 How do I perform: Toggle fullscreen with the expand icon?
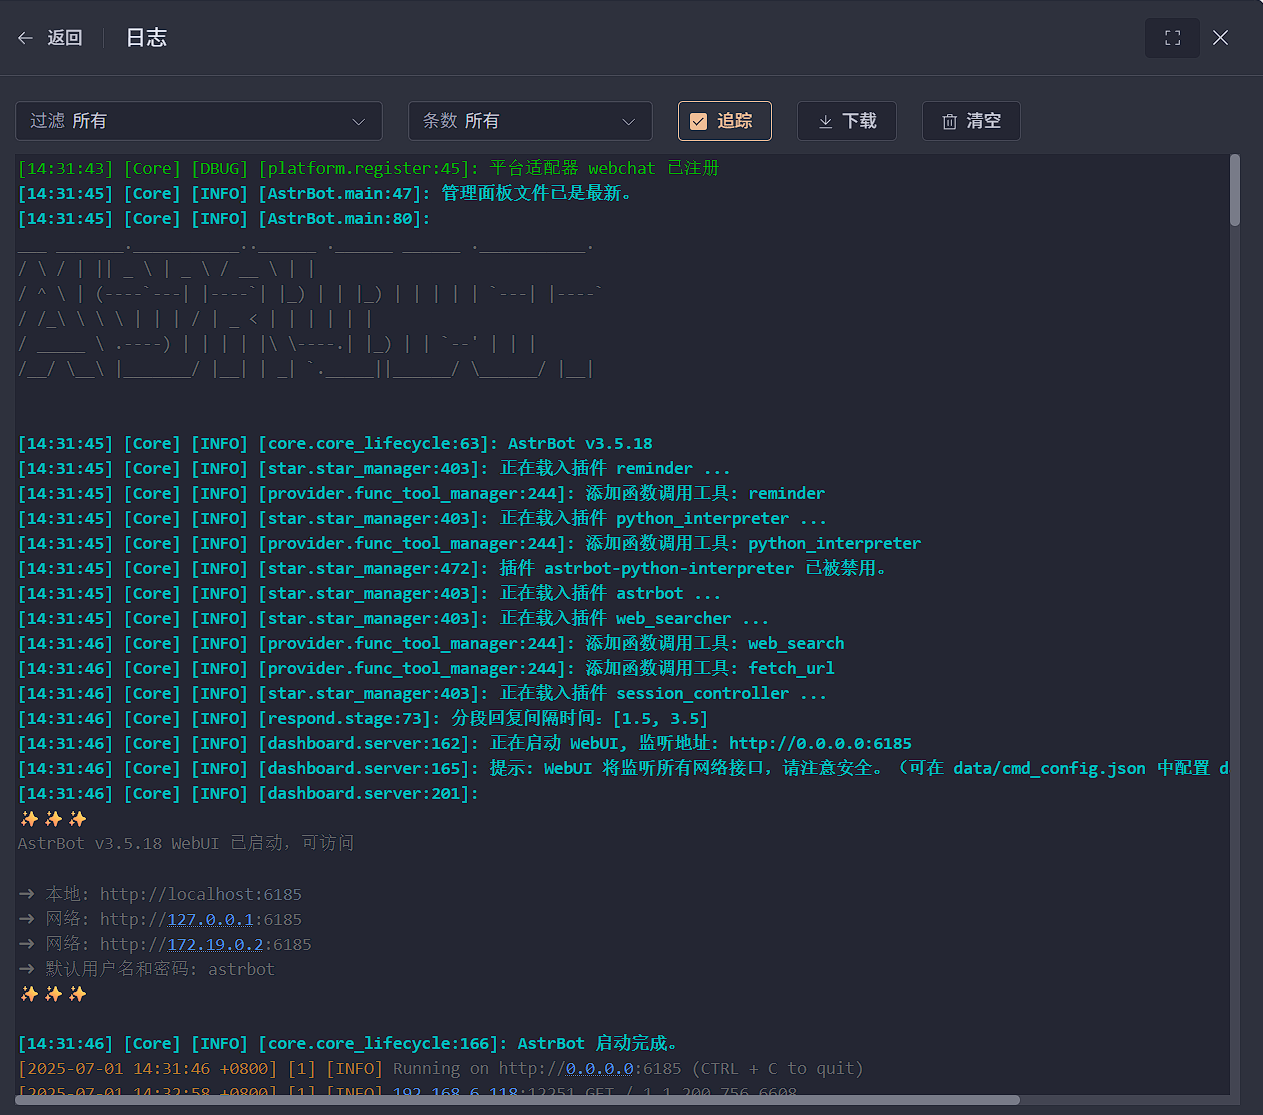point(1172,38)
